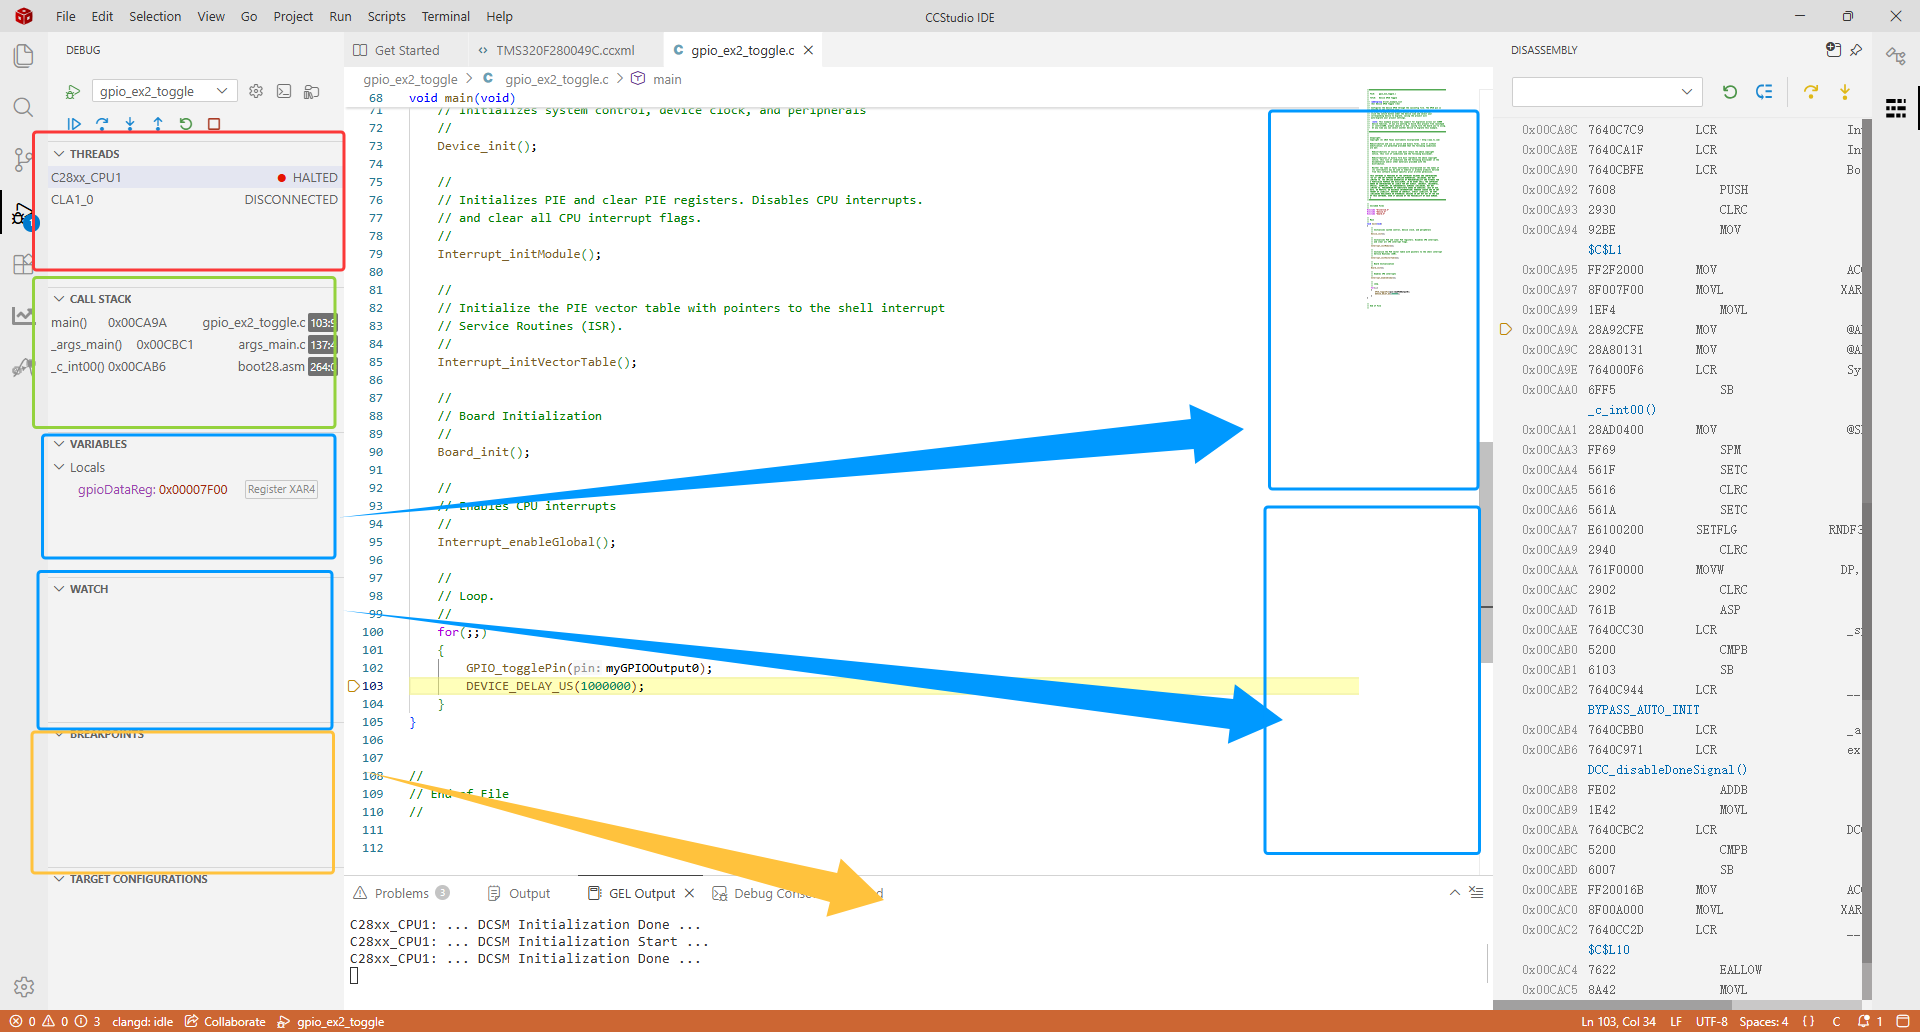Viewport: 1920px width, 1032px height.
Task: Collapse the WATCH section
Action: click(59, 589)
